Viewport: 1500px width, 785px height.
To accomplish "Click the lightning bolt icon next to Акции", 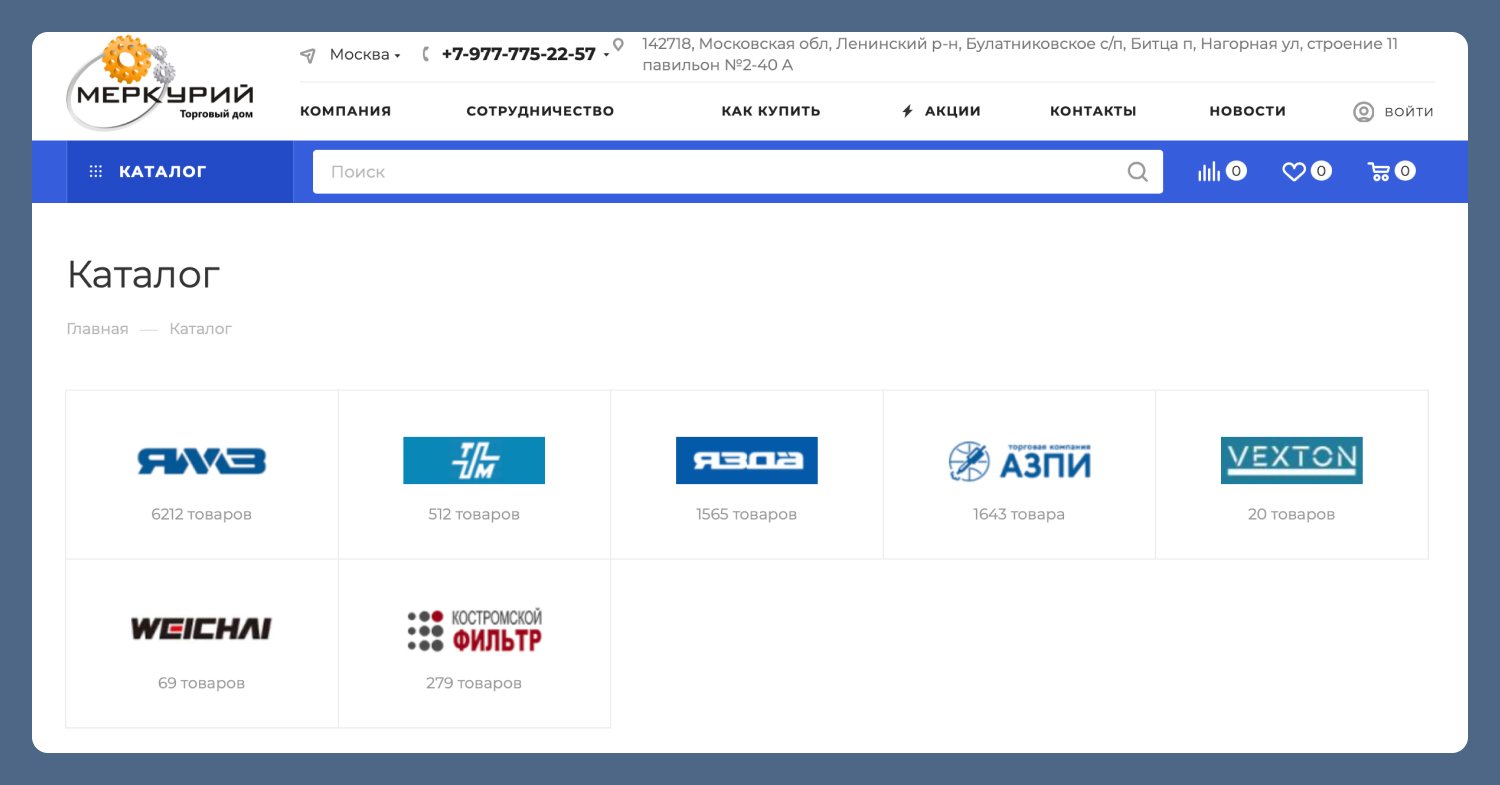I will [908, 111].
